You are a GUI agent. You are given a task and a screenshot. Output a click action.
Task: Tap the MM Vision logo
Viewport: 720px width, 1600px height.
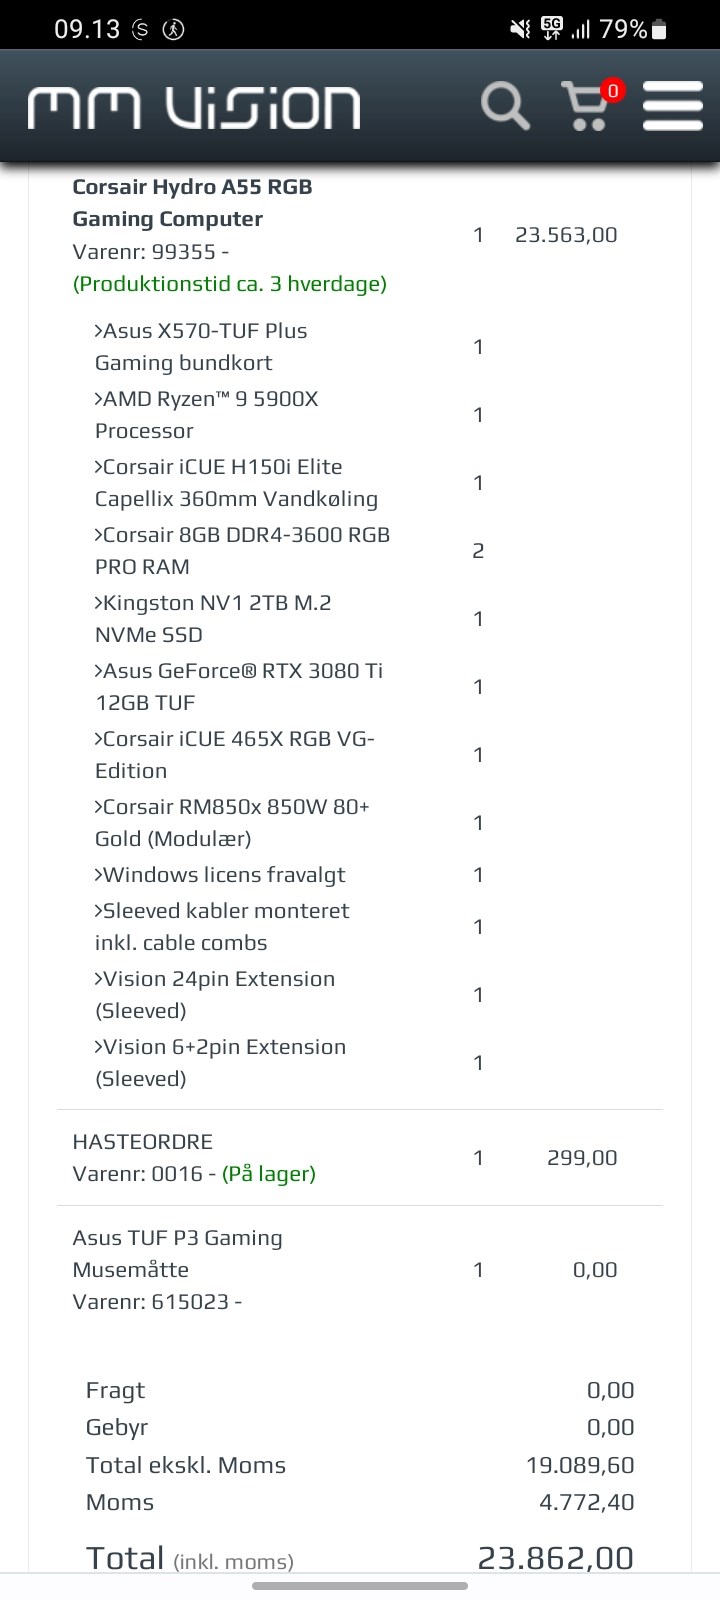click(x=194, y=107)
